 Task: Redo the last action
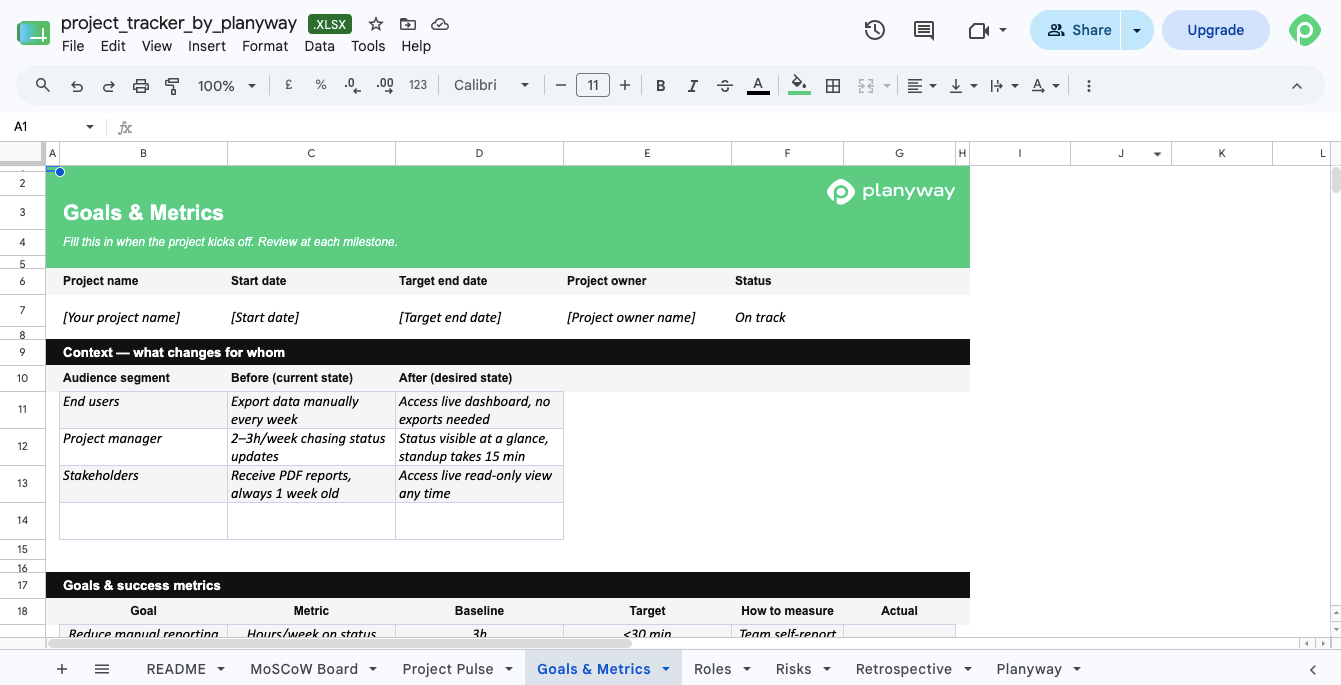click(109, 86)
